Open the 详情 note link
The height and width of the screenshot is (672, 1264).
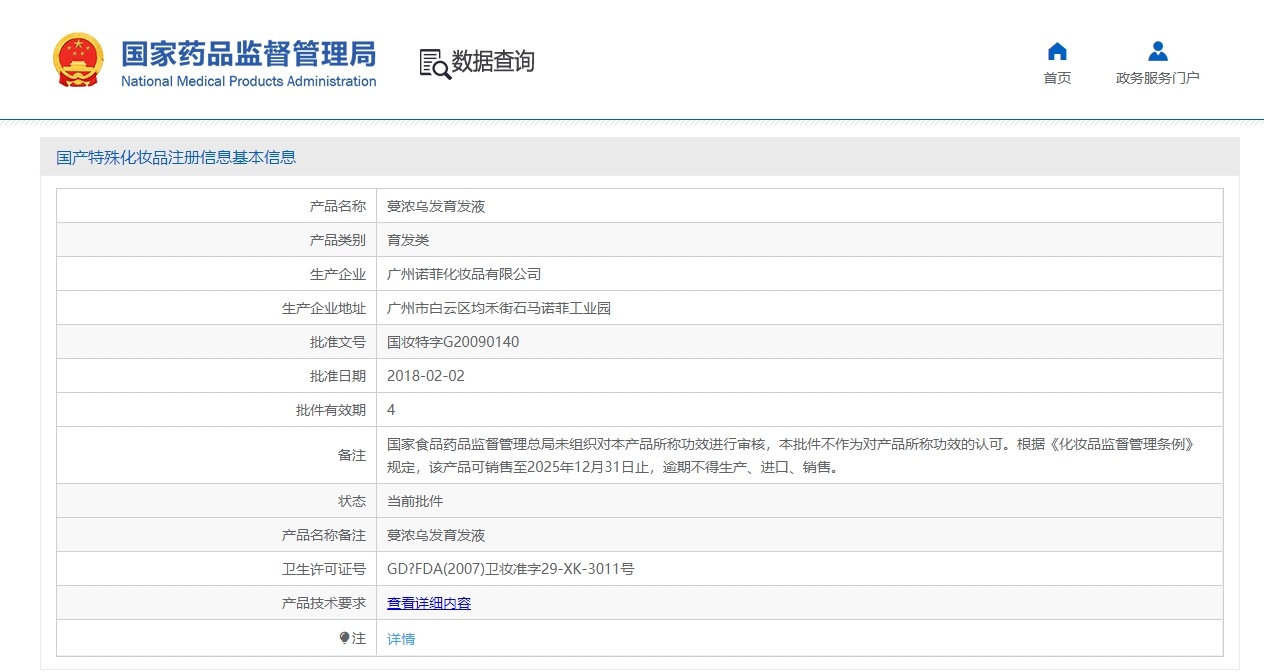(401, 639)
